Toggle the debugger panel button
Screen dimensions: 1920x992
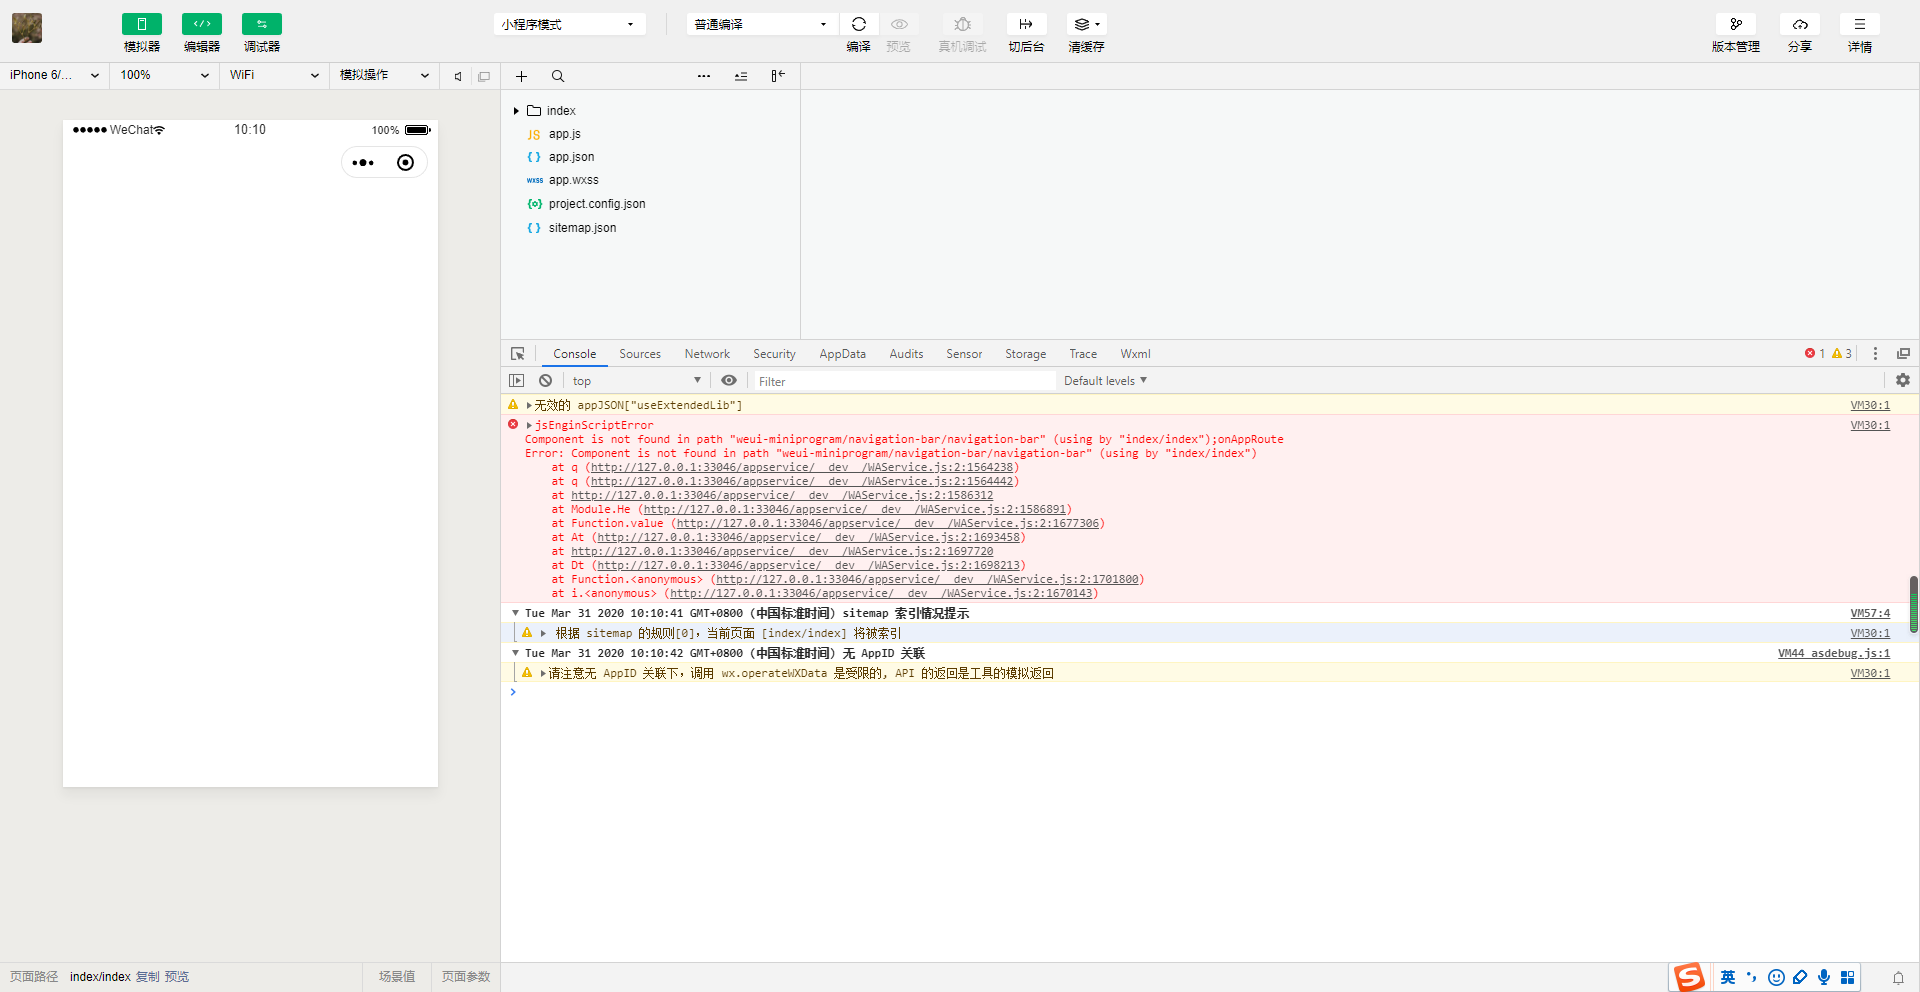pyautogui.click(x=261, y=24)
